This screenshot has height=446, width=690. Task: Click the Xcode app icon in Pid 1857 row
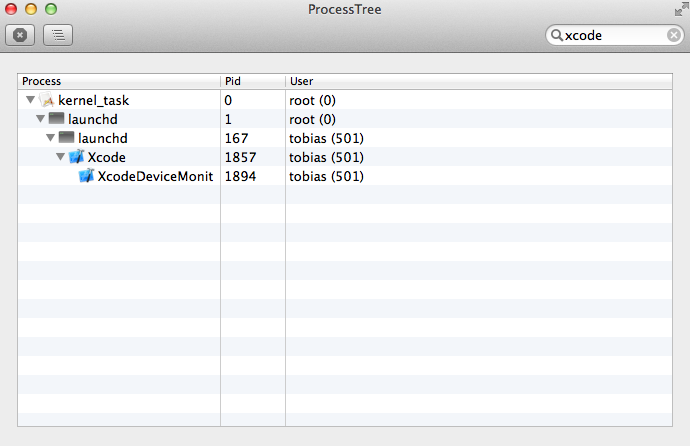pyautogui.click(x=77, y=156)
